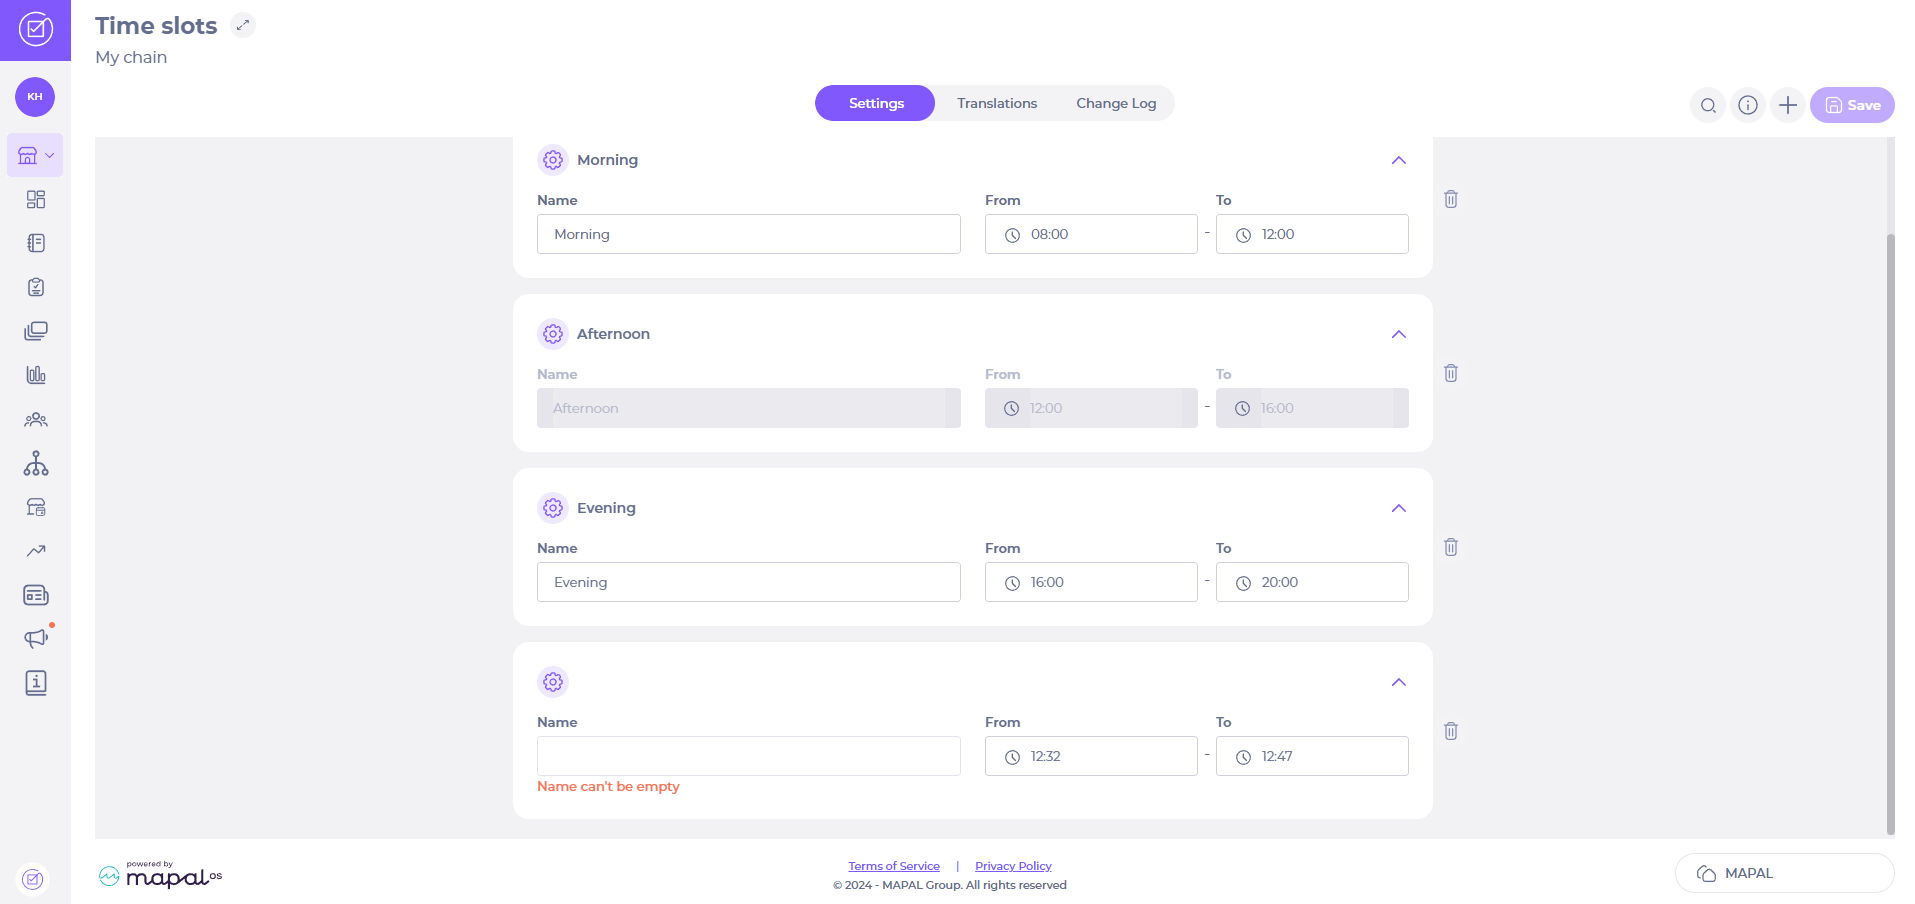Click the search magnifier icon
1915x904 pixels.
pyautogui.click(x=1707, y=105)
